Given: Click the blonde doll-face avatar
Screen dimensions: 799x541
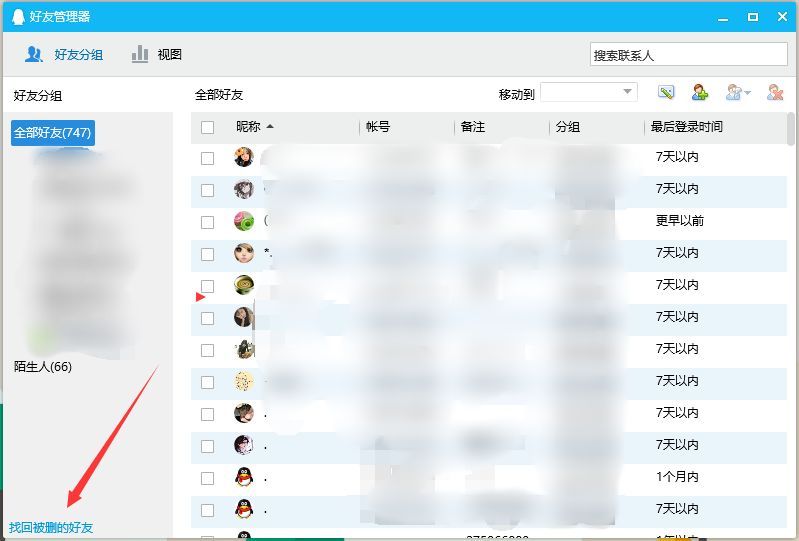Looking at the screenshot, I should [x=244, y=253].
